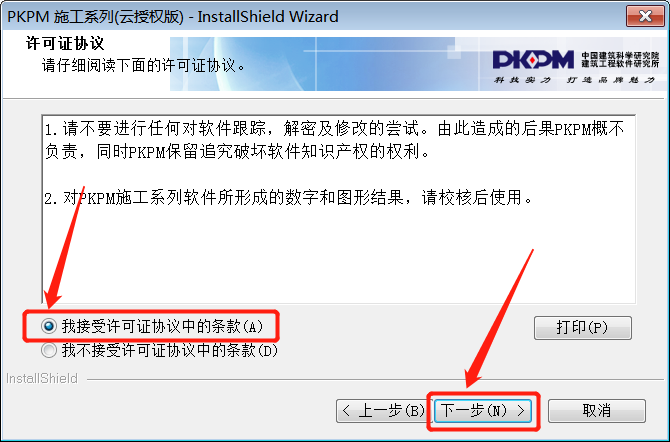Select the accept license terms radio button

coord(49,327)
